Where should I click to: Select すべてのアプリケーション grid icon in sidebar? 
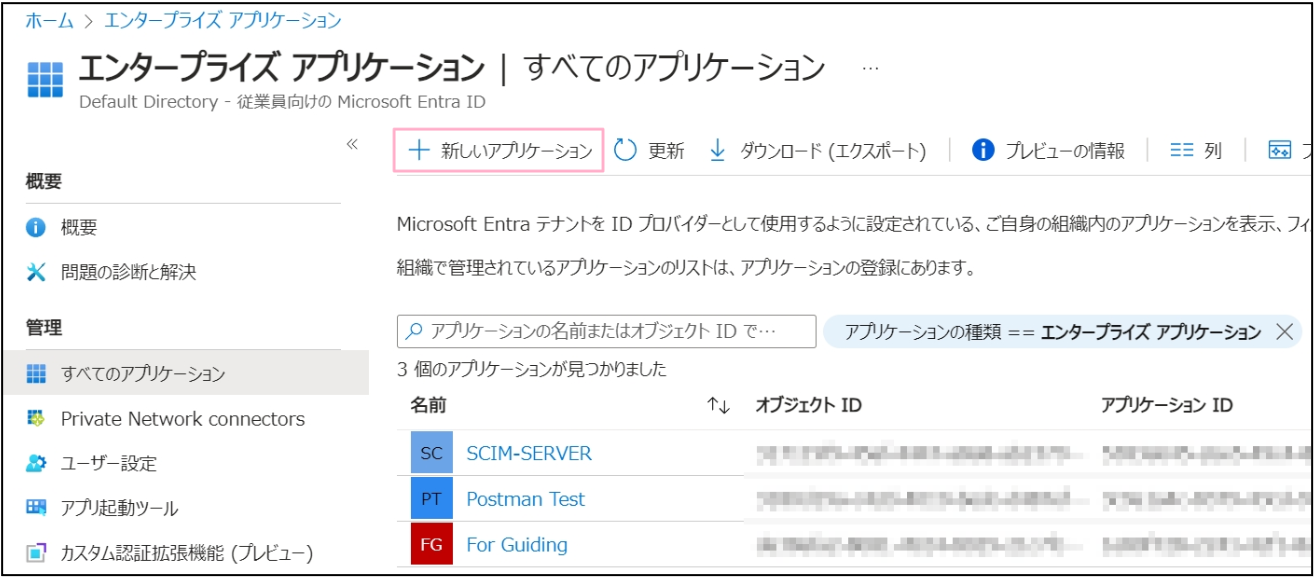pos(37,374)
